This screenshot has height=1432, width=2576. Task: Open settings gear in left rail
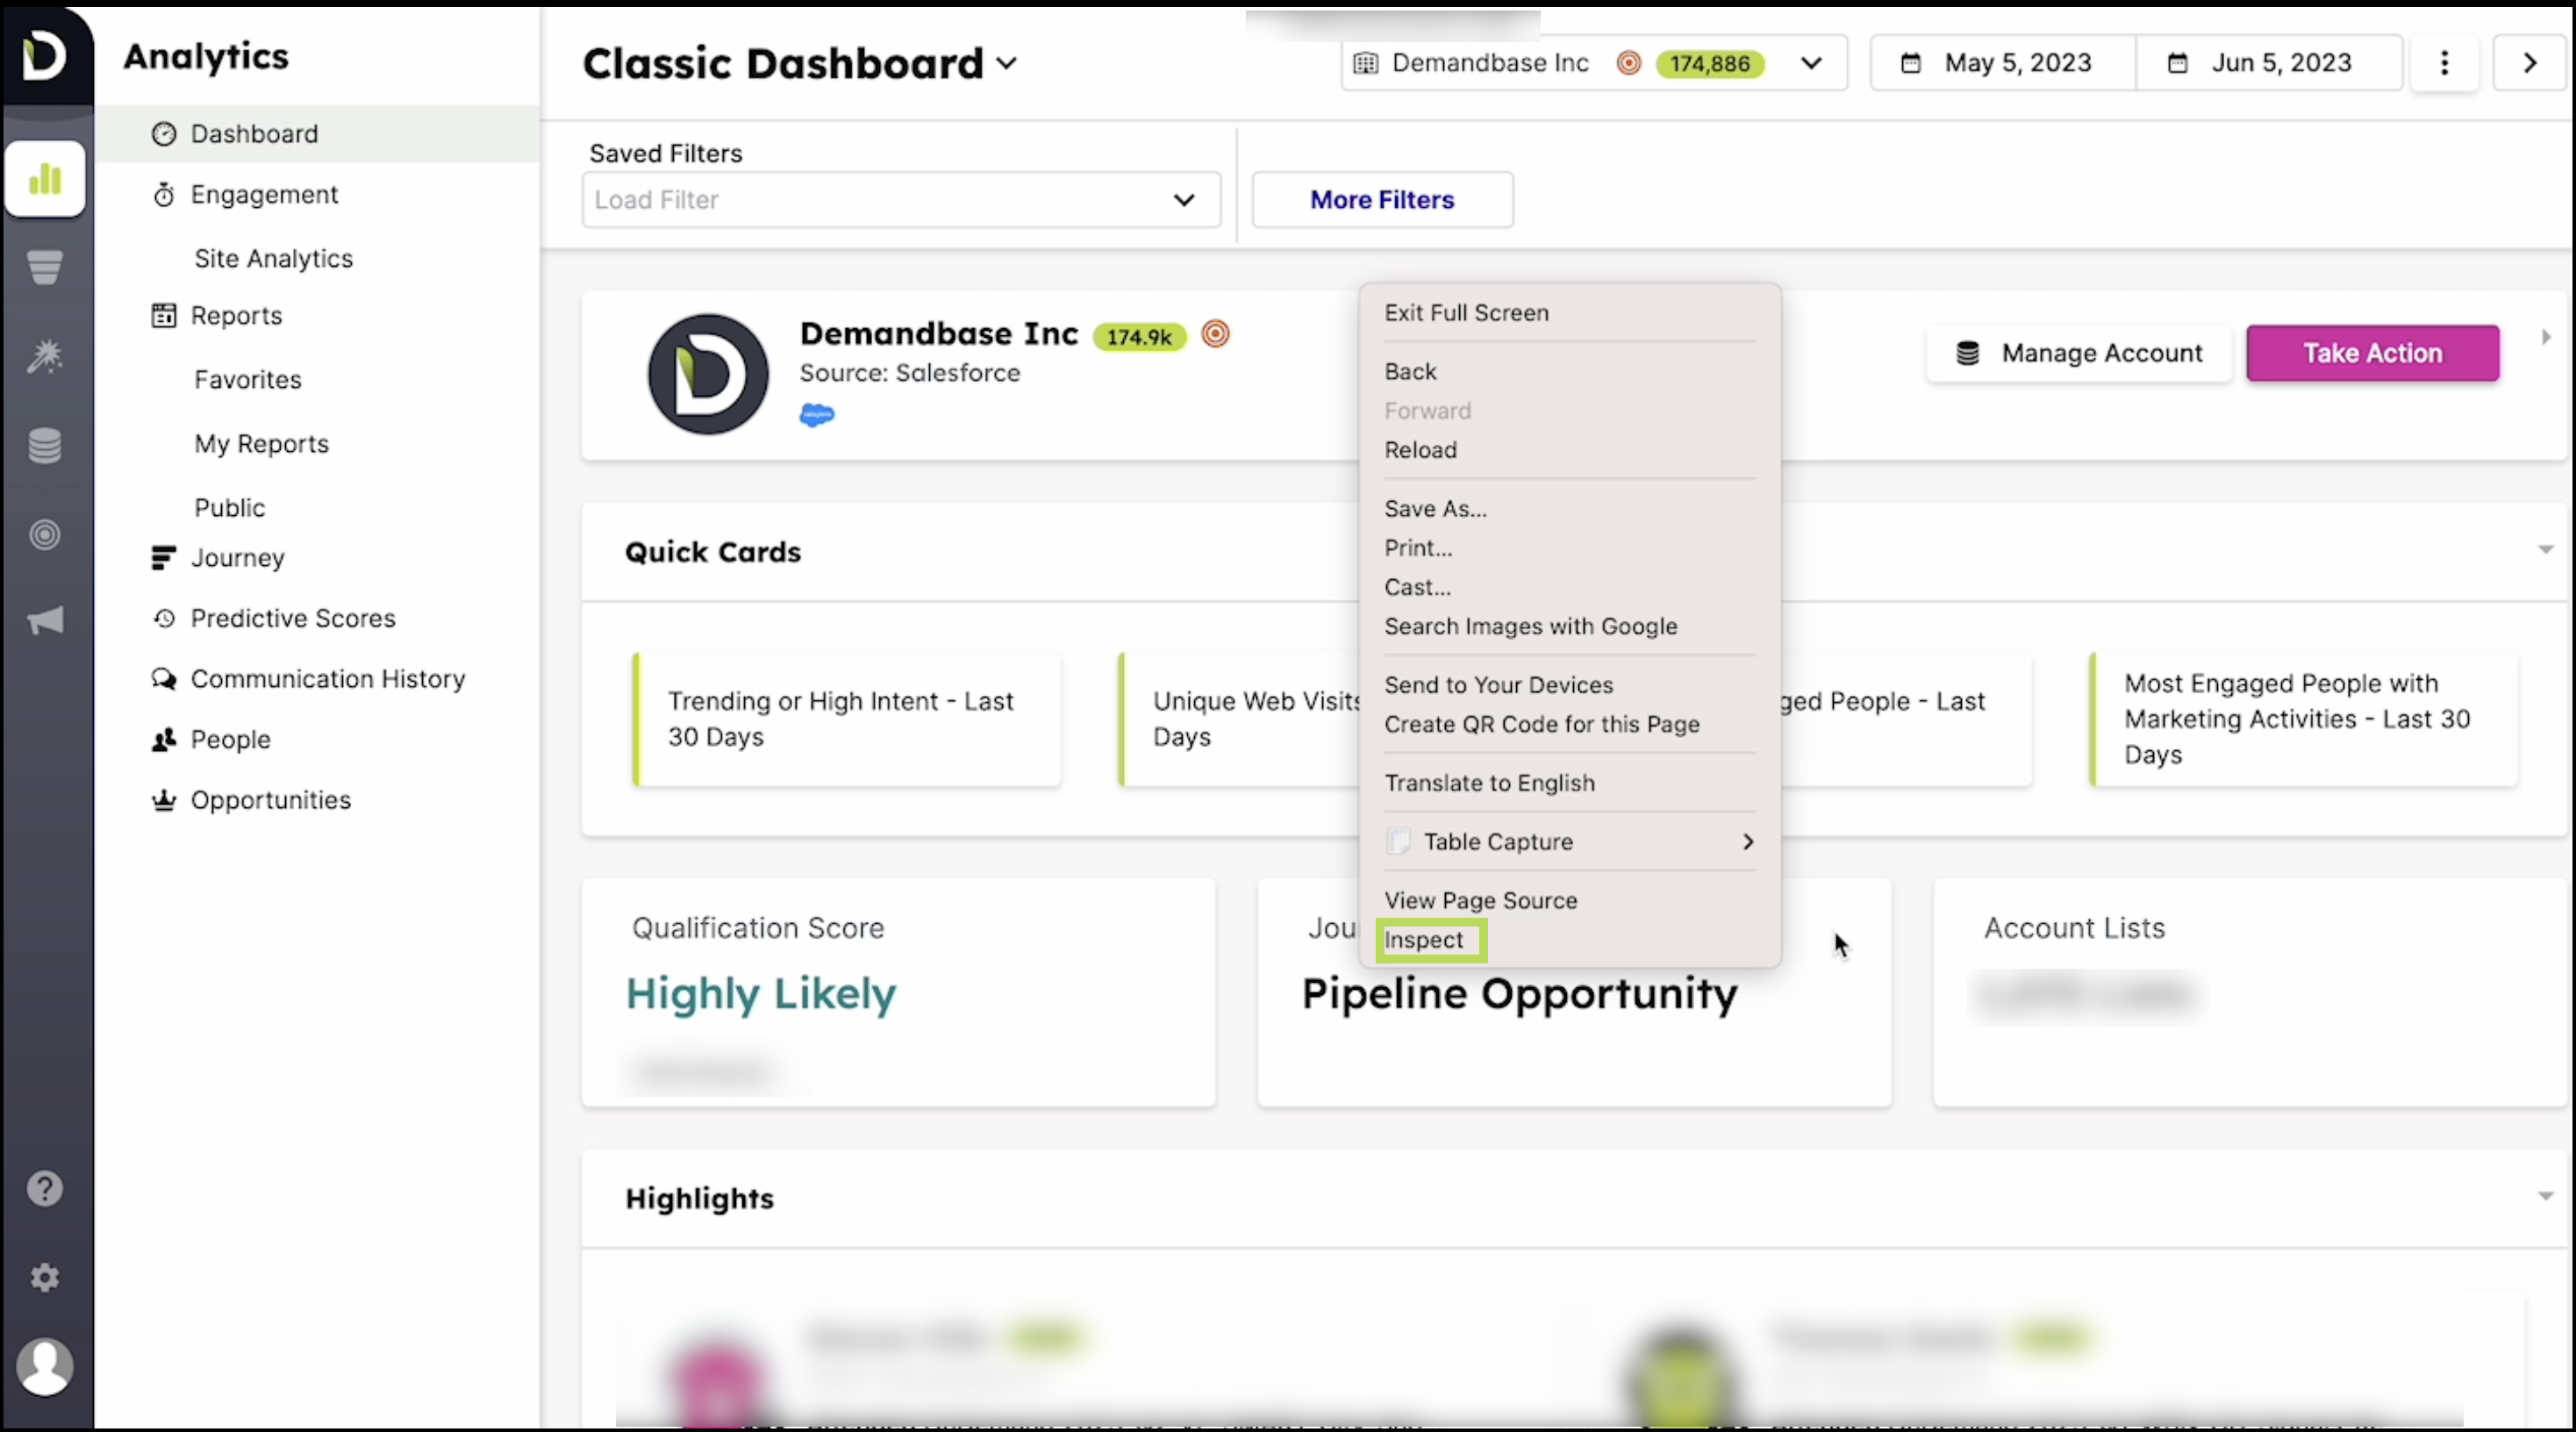point(44,1277)
